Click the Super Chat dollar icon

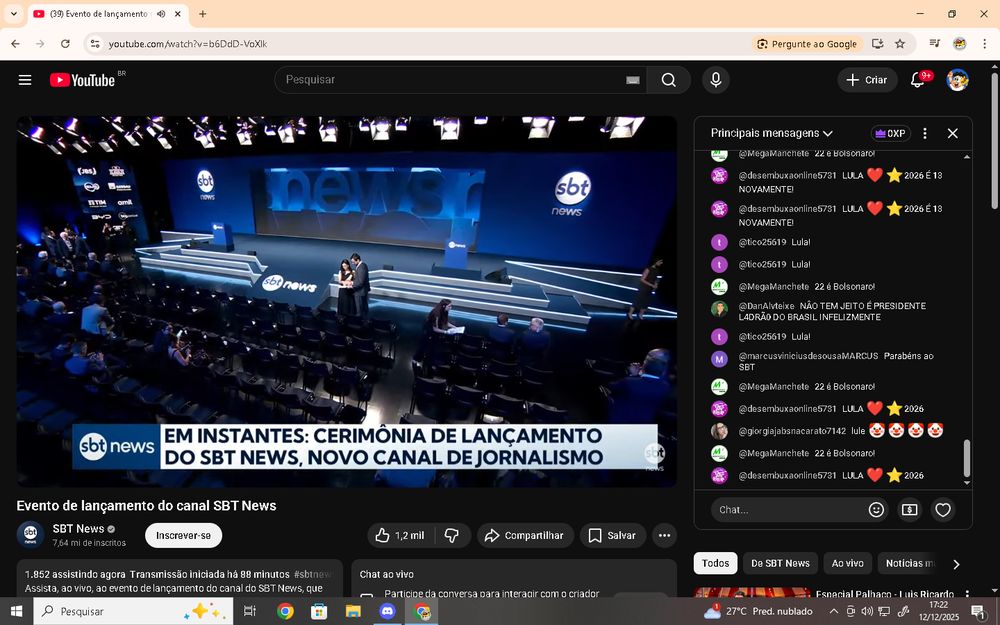909,509
